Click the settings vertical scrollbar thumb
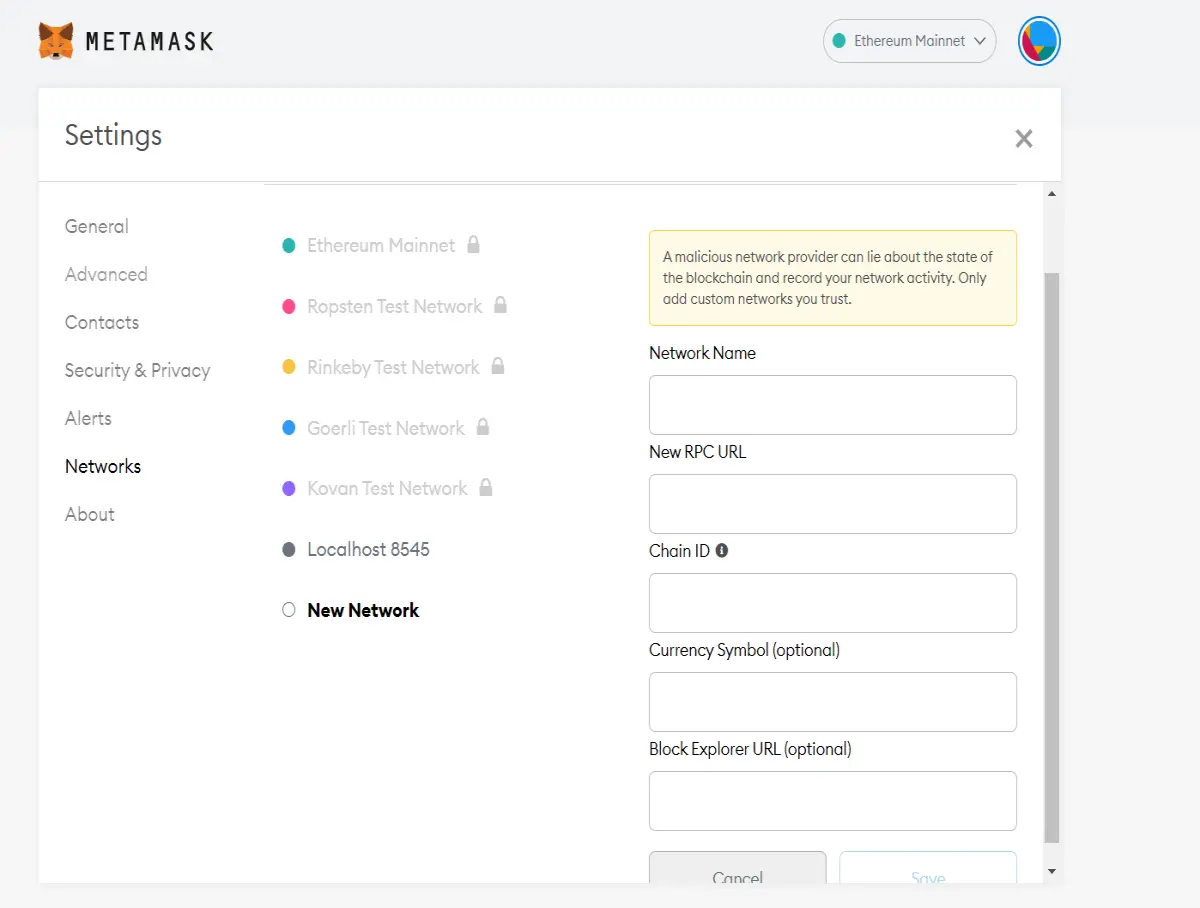This screenshot has height=908, width=1200. [x=1051, y=557]
